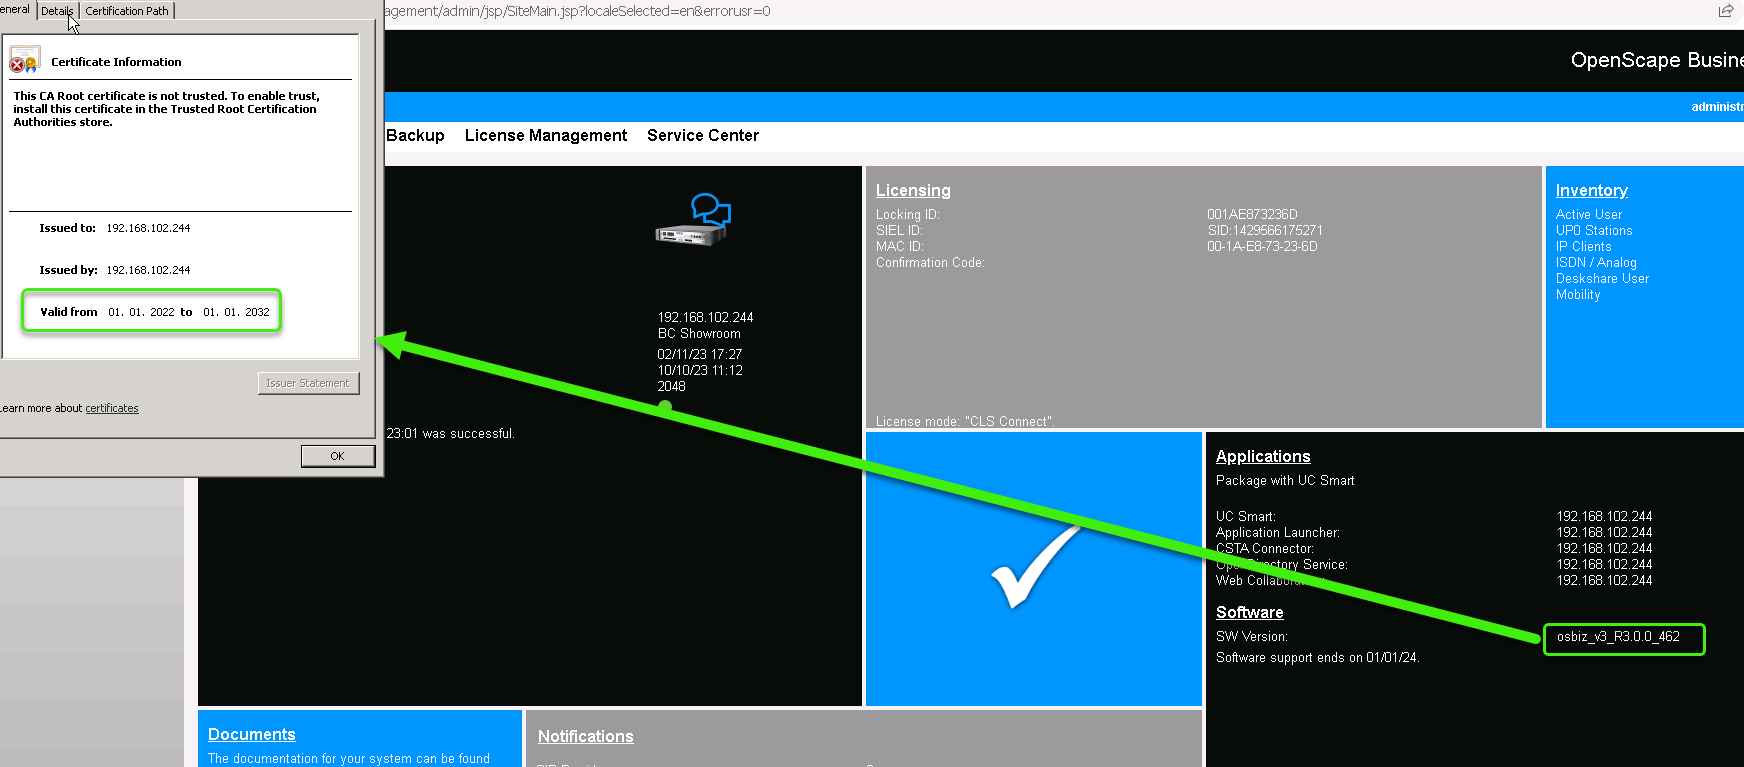Click the 'SW Version:' label

pos(1252,637)
